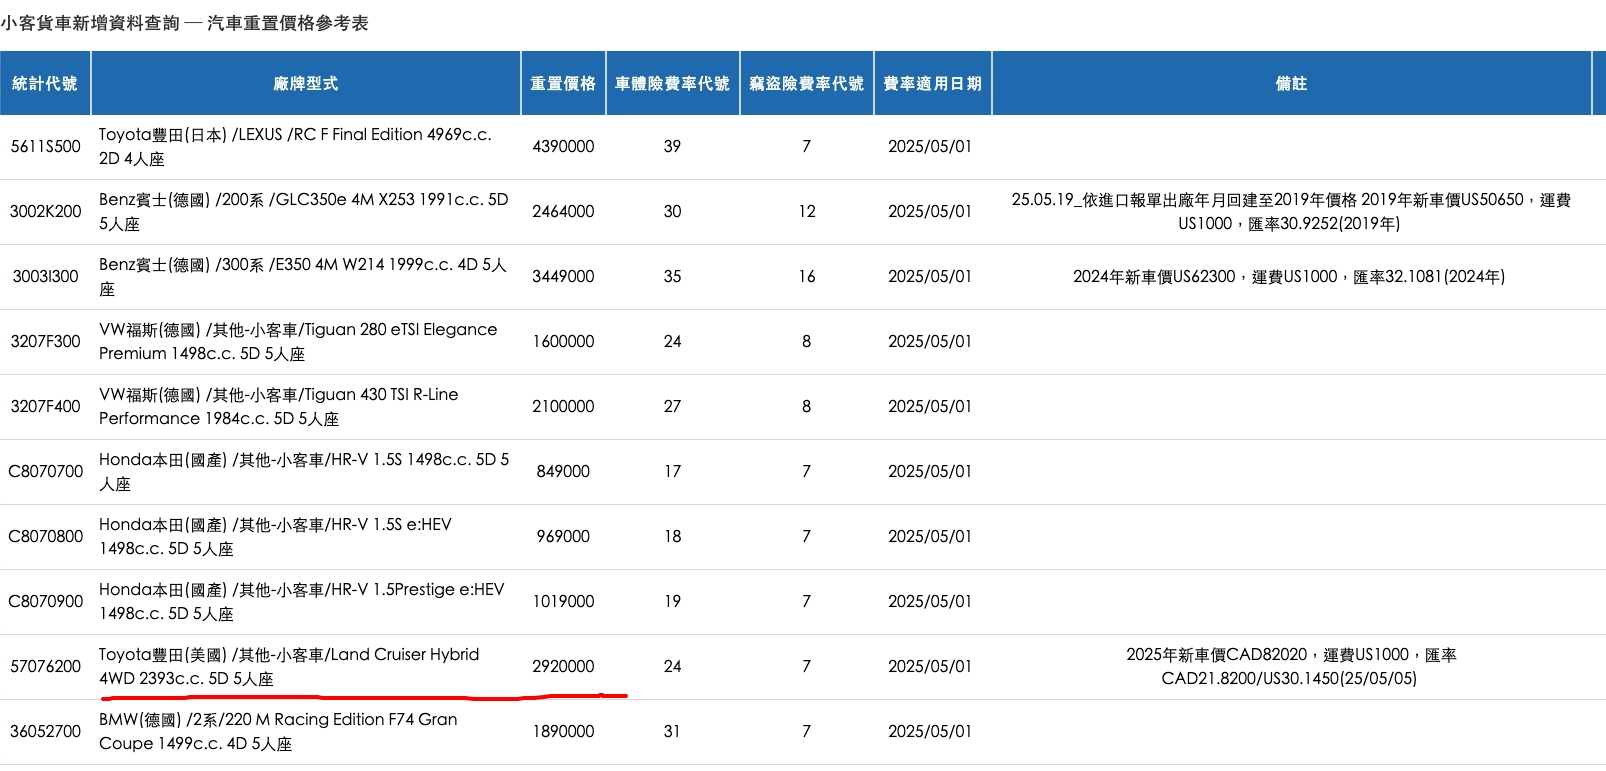
Task: Select code C8070700
Action: pyautogui.click(x=45, y=471)
